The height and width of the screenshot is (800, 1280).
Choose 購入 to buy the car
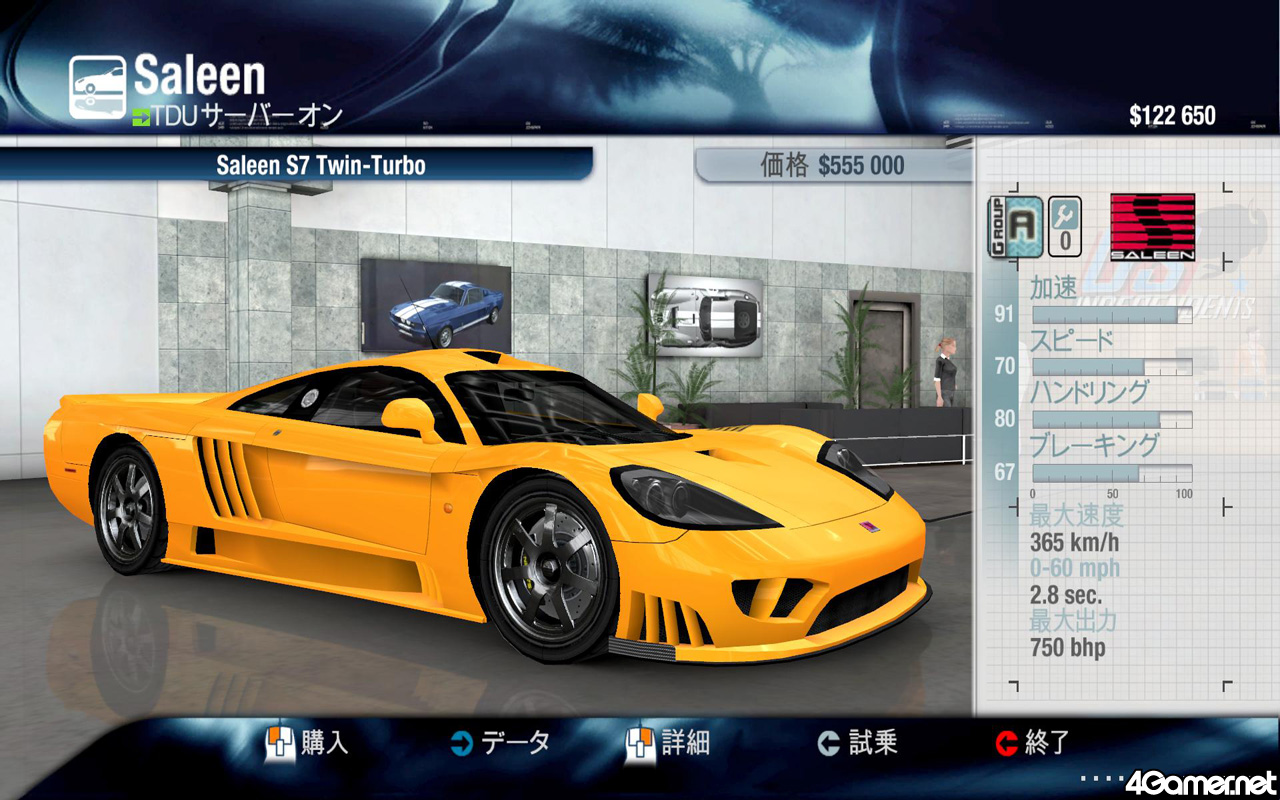[325, 743]
